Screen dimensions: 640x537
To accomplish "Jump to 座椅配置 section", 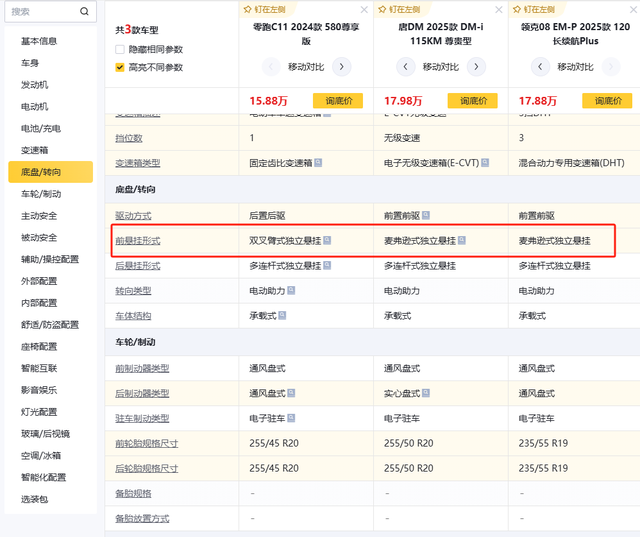I will 39,347.
